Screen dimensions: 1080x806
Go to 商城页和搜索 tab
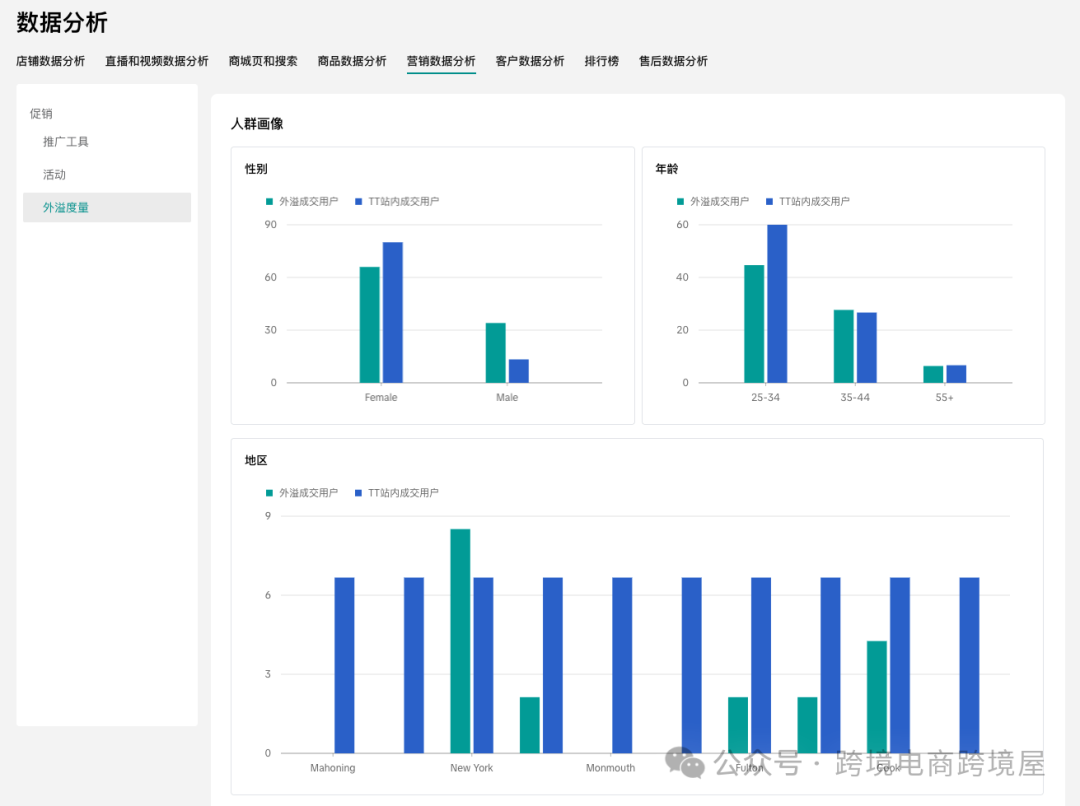(x=263, y=61)
